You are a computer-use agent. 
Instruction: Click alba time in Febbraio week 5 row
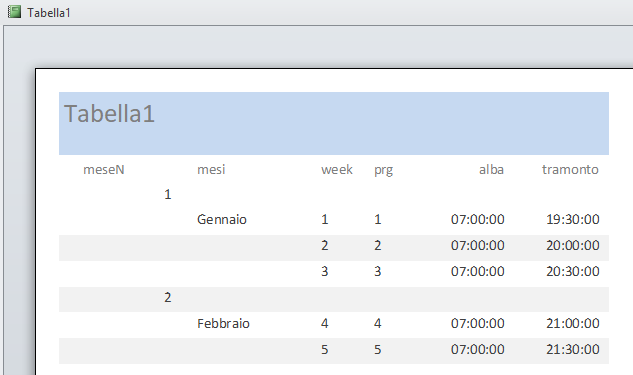(478, 349)
